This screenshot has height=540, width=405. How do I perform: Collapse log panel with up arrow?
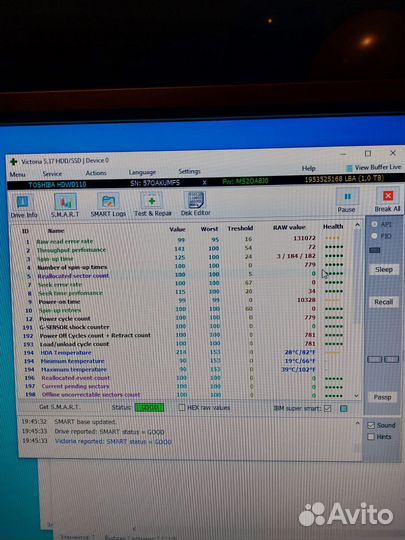click(x=357, y=423)
